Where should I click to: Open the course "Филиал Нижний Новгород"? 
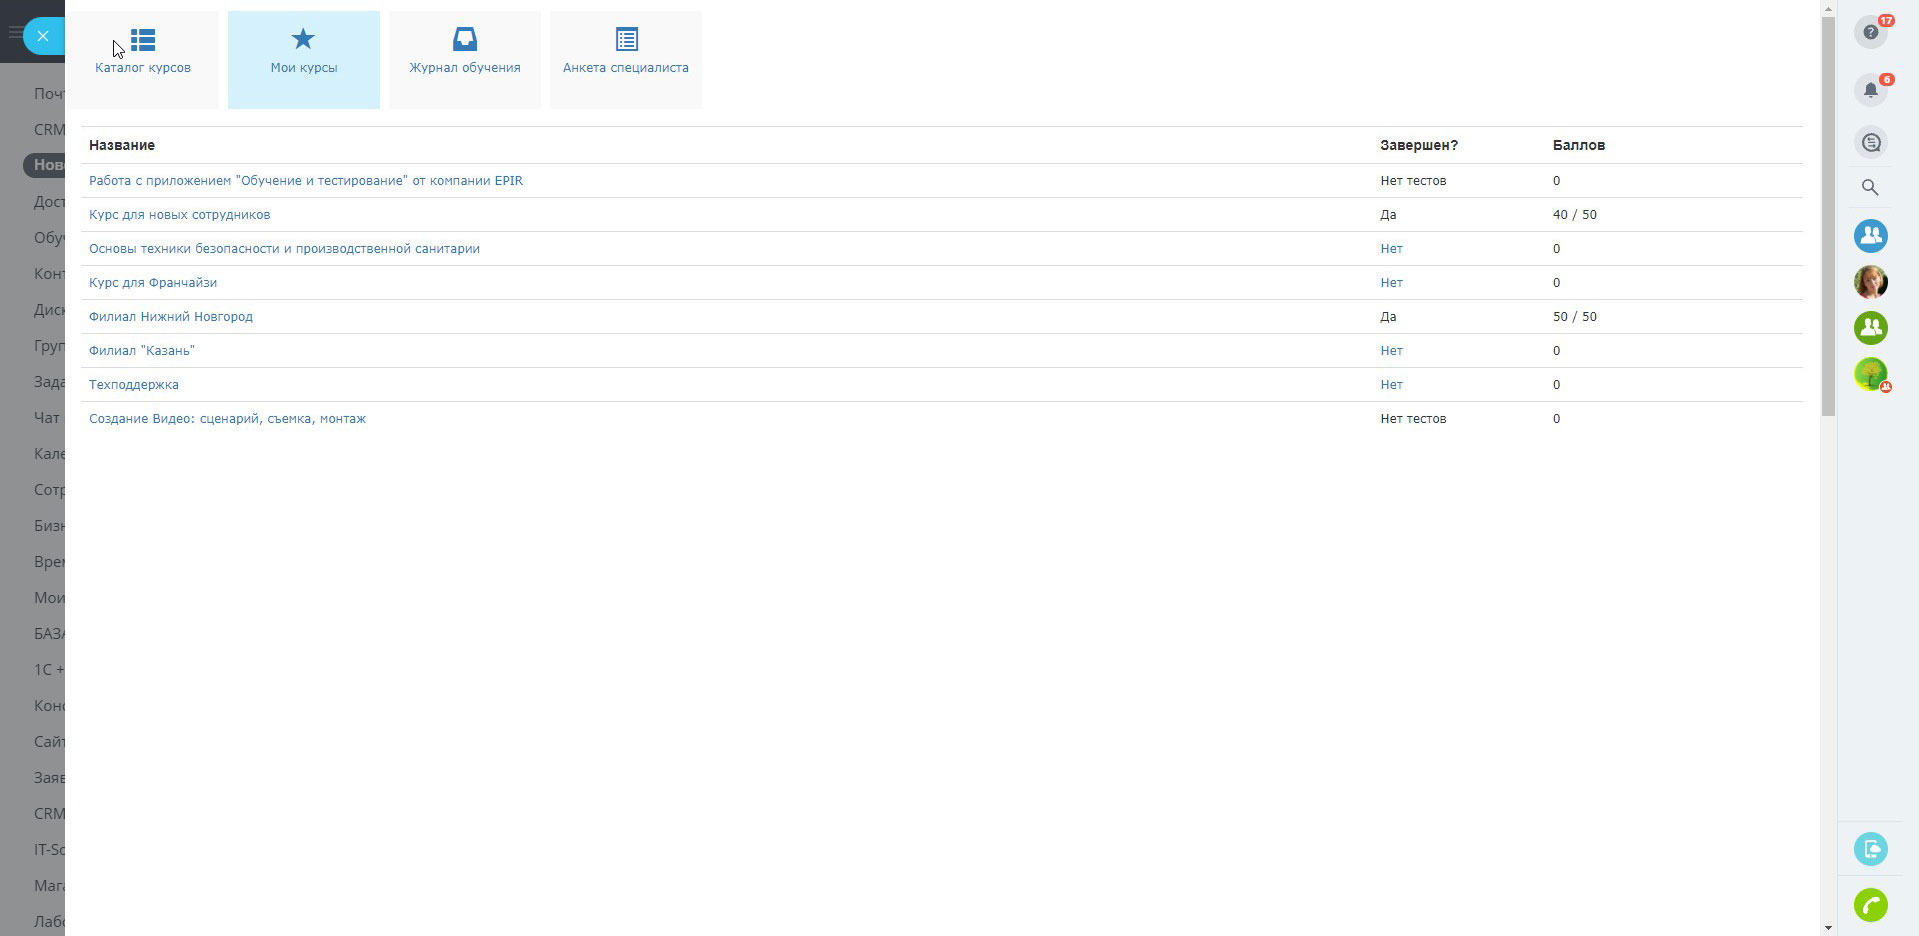171,317
